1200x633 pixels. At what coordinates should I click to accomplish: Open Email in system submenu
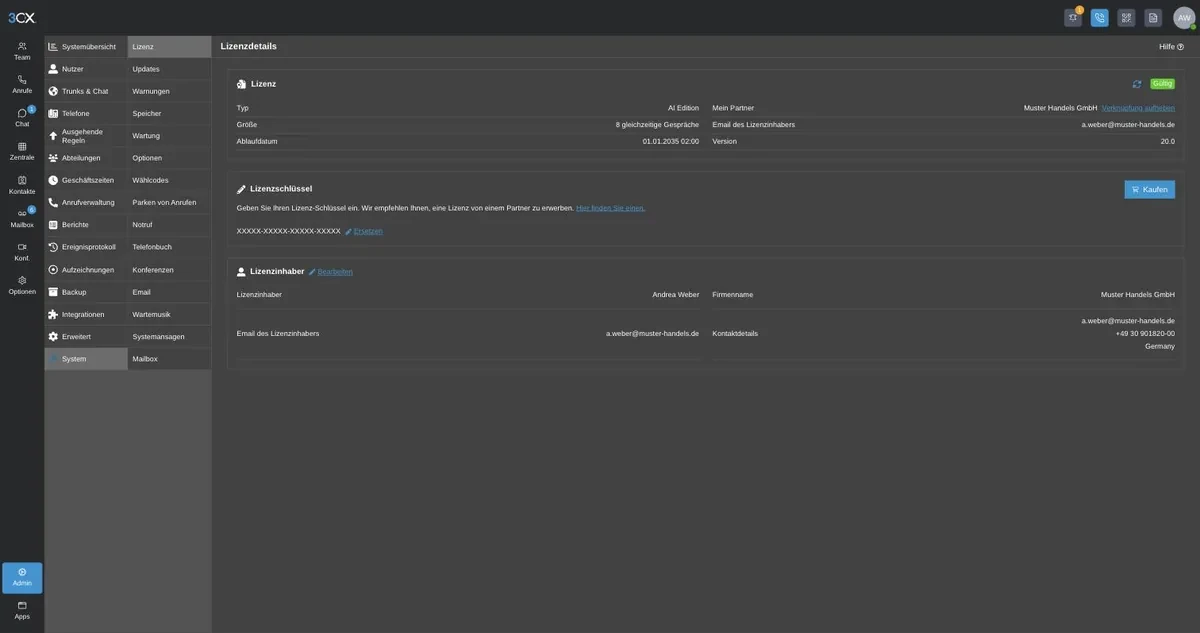pyautogui.click(x=169, y=292)
